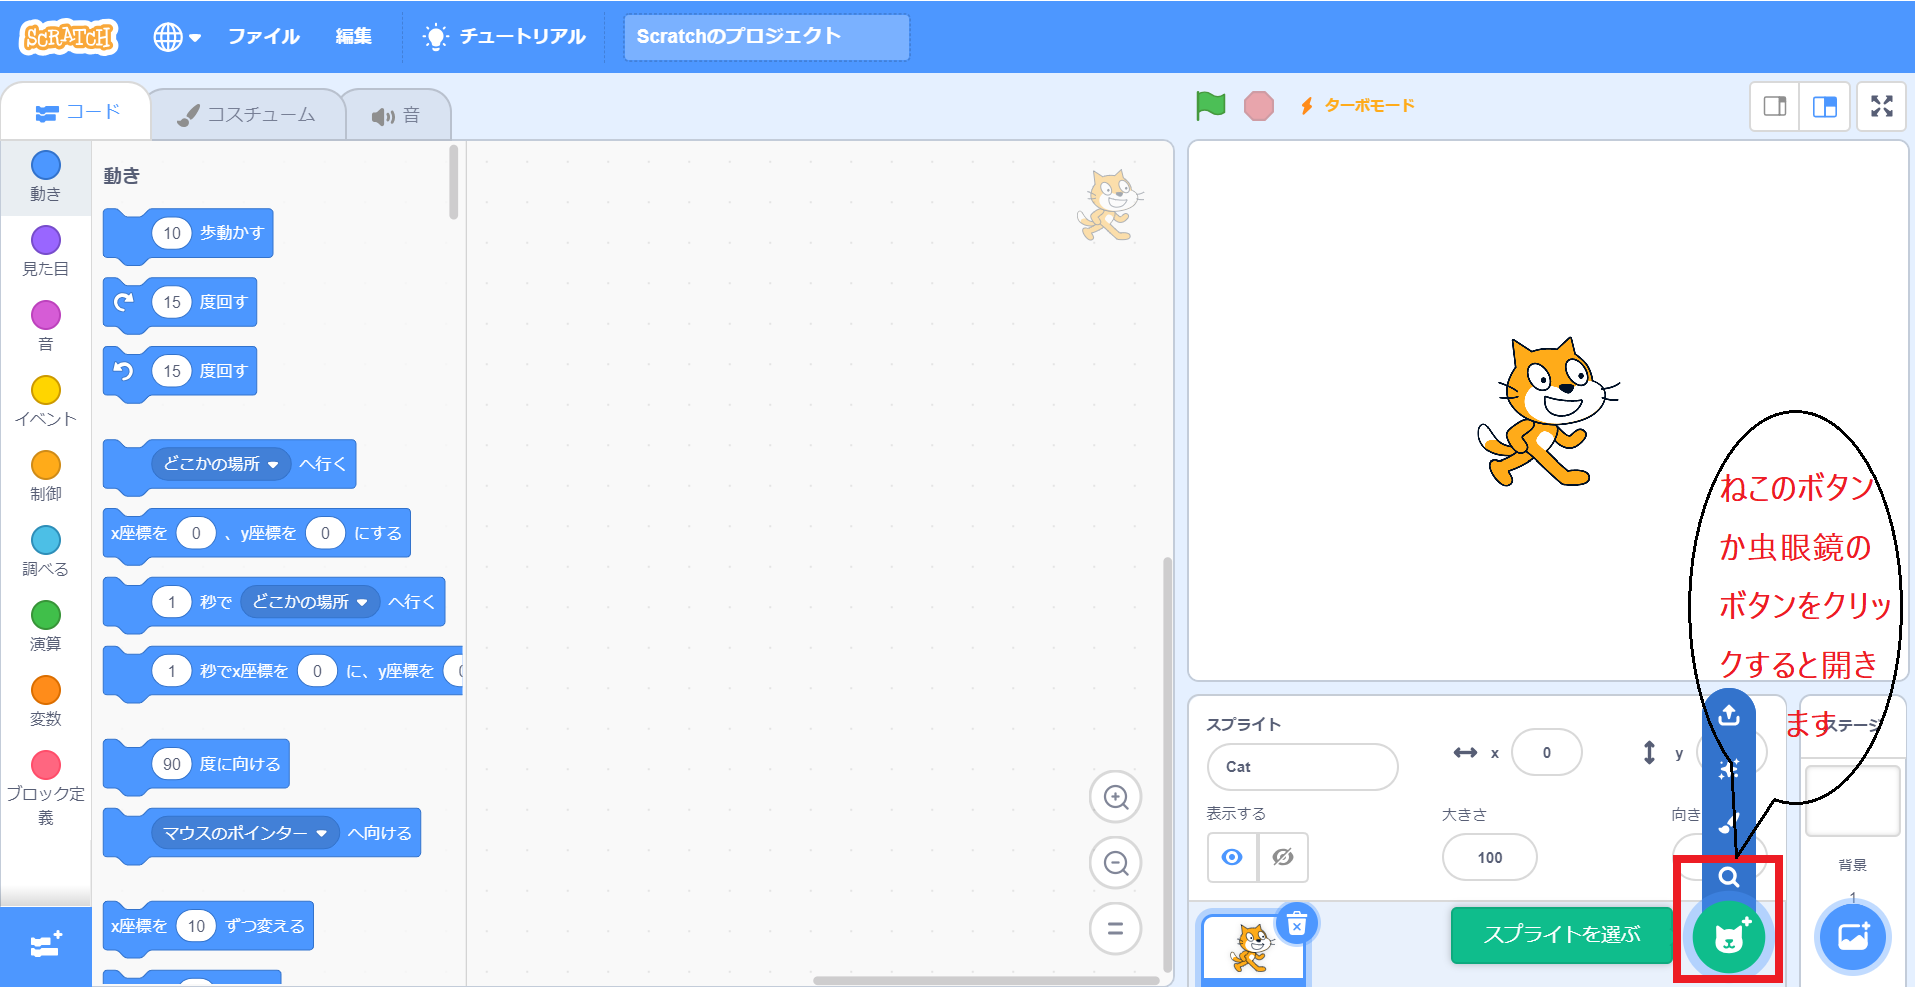Click the スプライトを選ぶ button
Screen dimensions: 1915x987
click(x=1562, y=935)
